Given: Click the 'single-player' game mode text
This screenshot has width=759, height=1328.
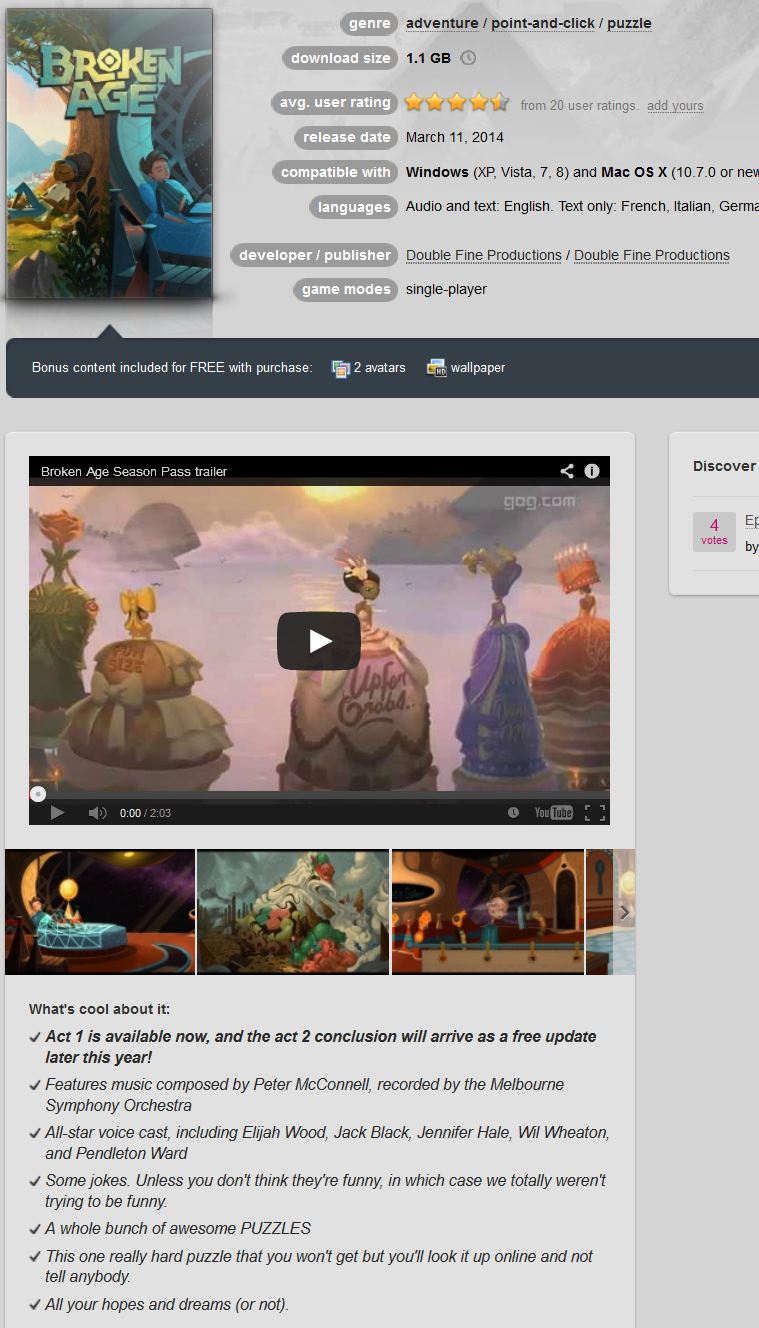Looking at the screenshot, I should coord(446,289).
